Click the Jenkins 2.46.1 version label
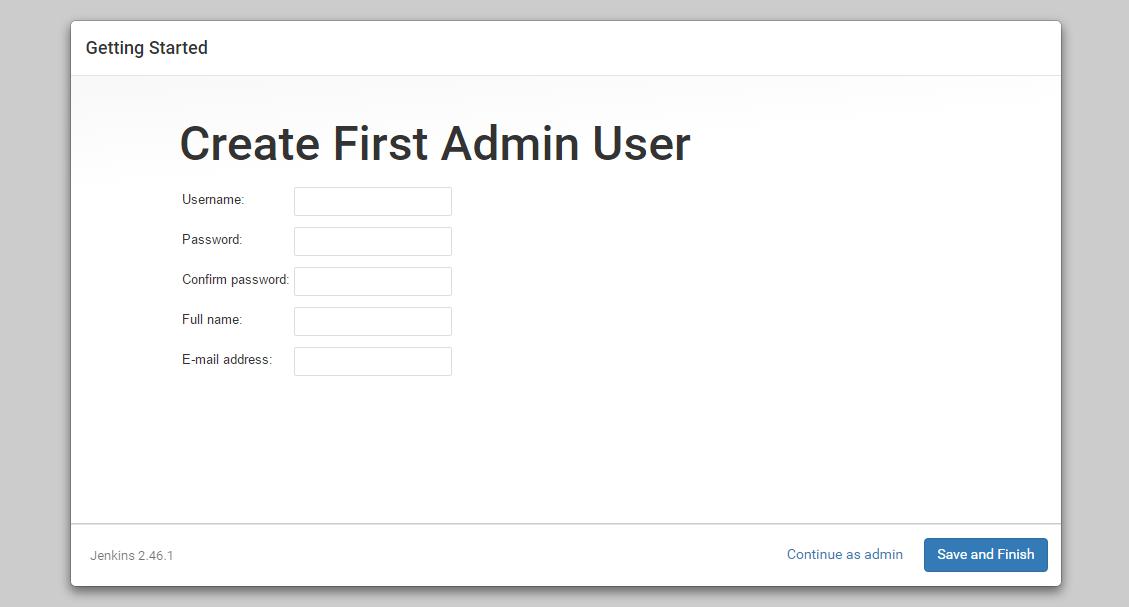Screen dimensions: 1129x607 [x=131, y=555]
